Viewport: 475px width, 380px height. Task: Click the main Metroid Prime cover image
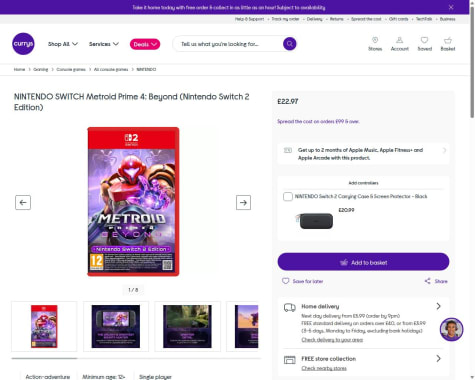pyautogui.click(x=133, y=201)
